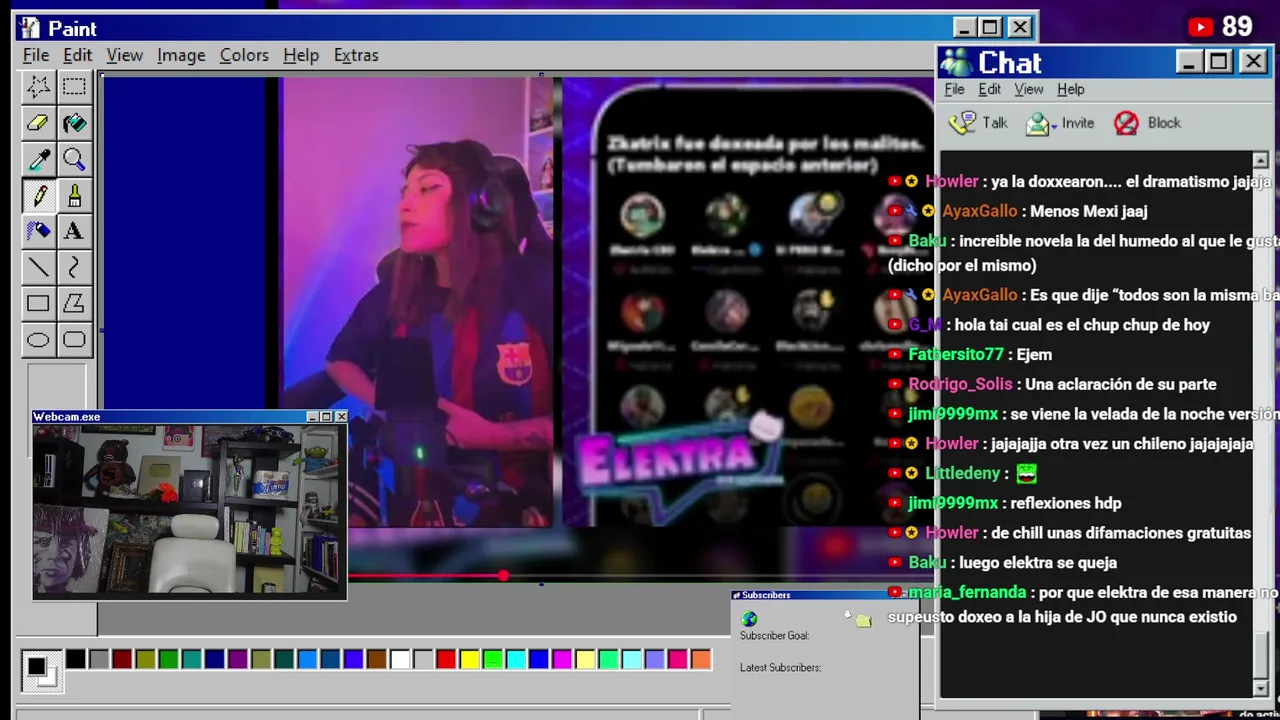Click username maria_fernanda in chat
The width and height of the screenshot is (1280, 720).
coord(967,592)
